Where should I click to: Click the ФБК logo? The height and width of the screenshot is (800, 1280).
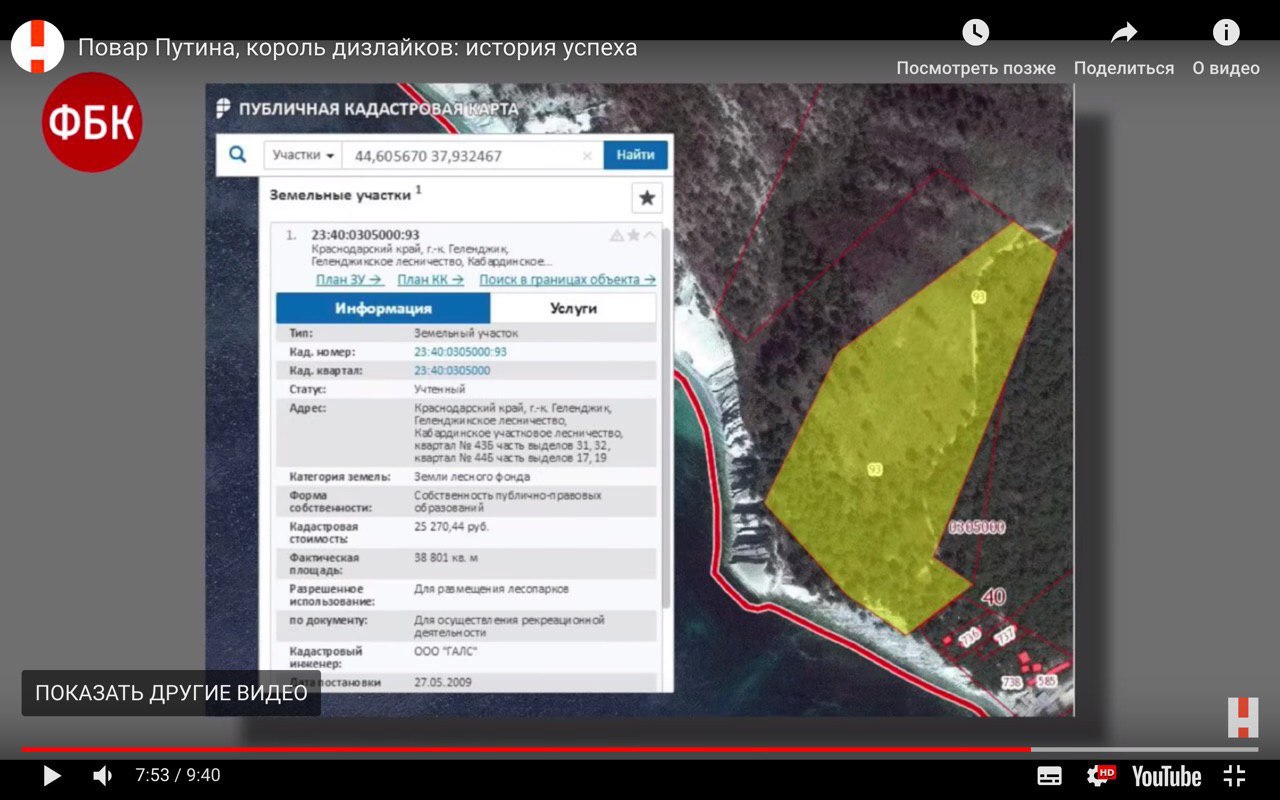[x=92, y=122]
